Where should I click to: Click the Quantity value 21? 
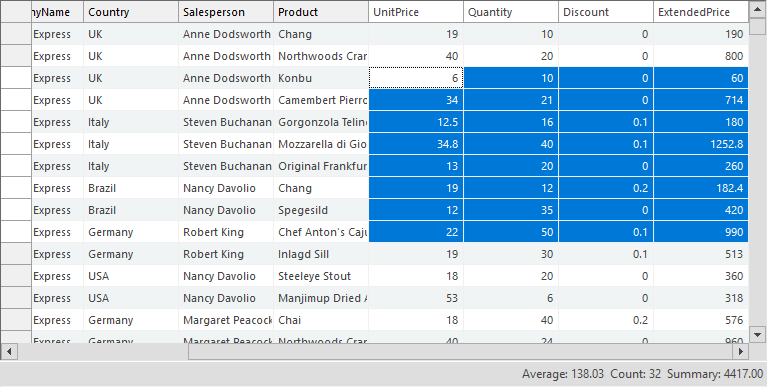(510, 100)
